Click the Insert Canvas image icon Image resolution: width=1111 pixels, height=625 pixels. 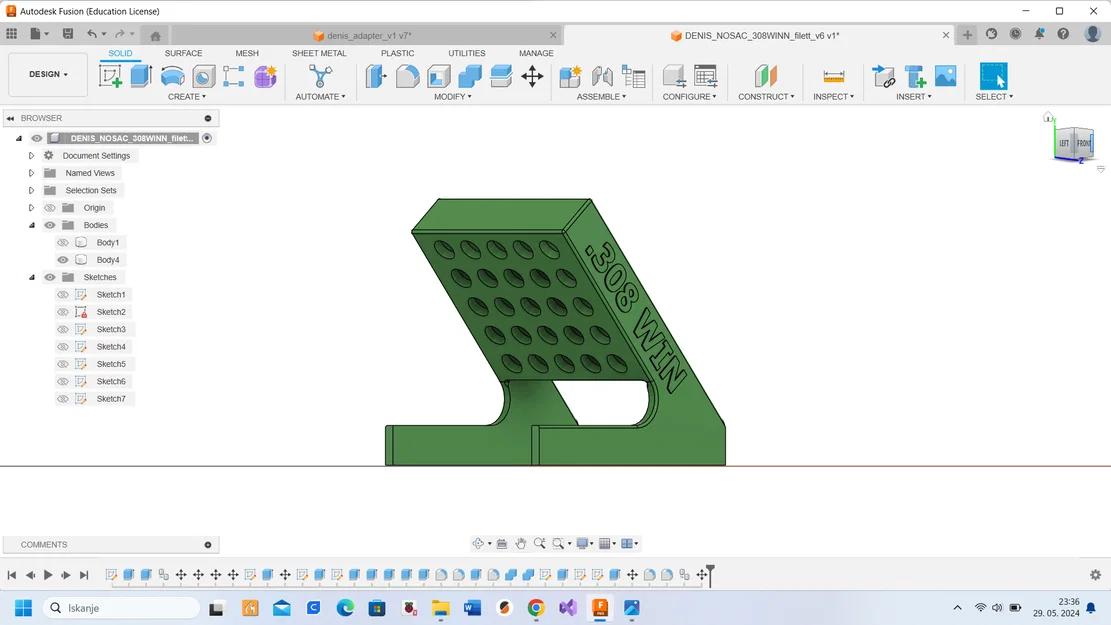(x=945, y=77)
